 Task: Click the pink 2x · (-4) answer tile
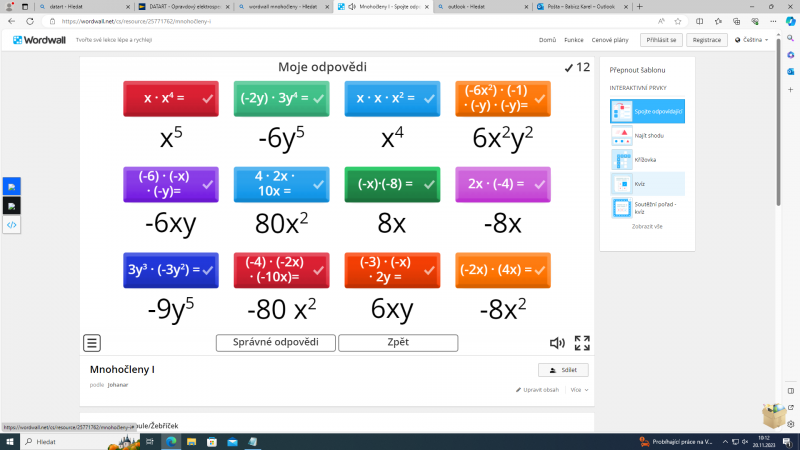tap(502, 184)
